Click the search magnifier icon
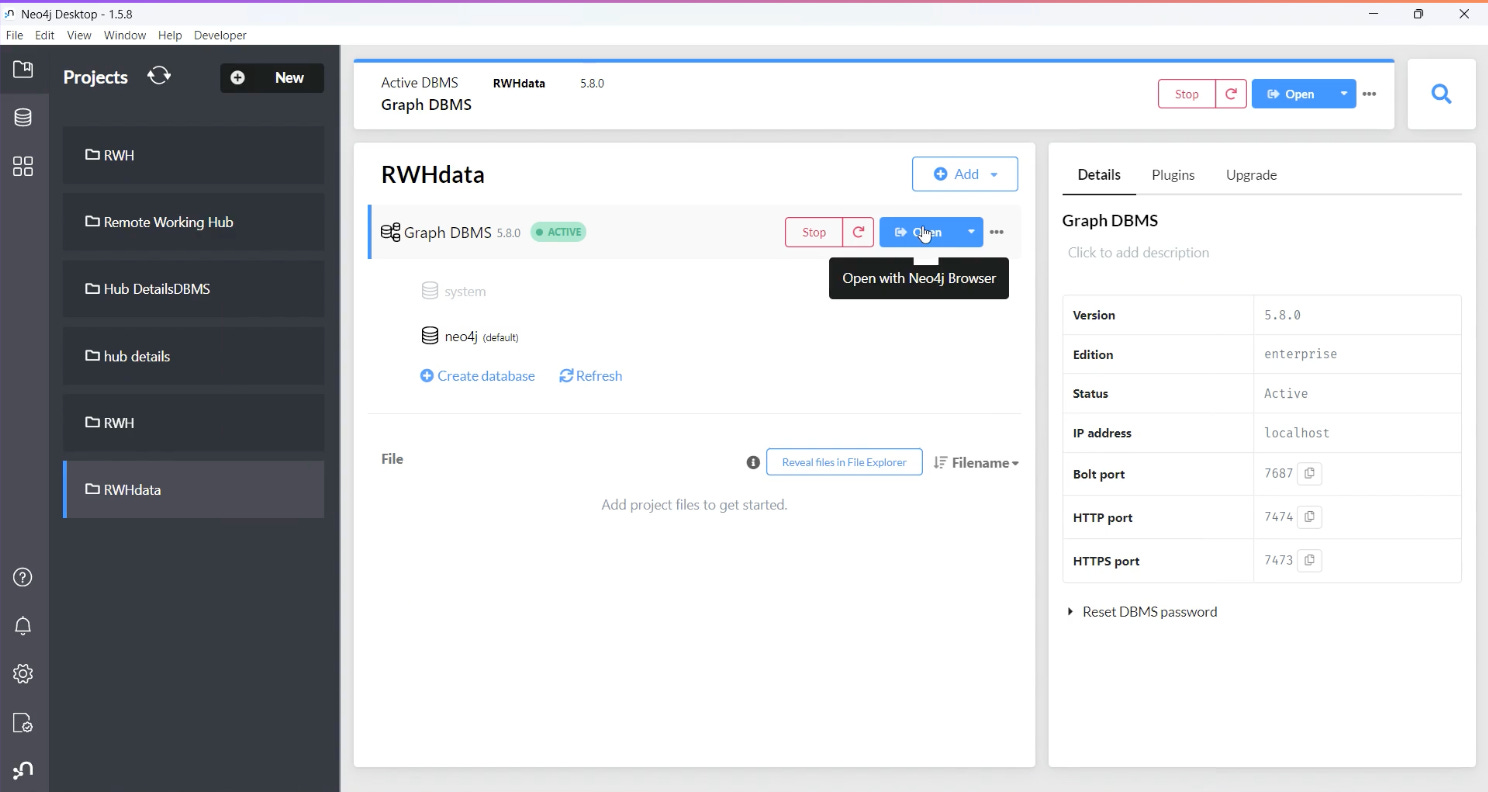This screenshot has width=1488, height=792. click(x=1441, y=94)
